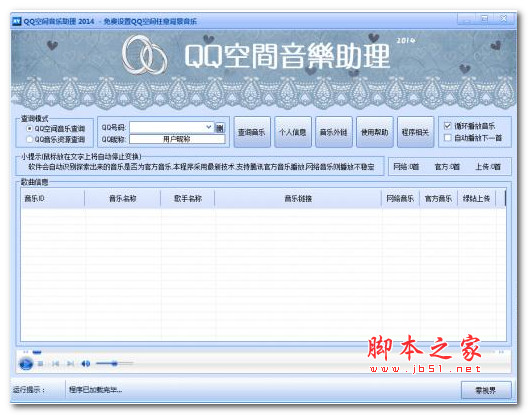Select QQ空间音乐查询 radio option
Viewport: 528px width, 415px height.
coord(56,129)
